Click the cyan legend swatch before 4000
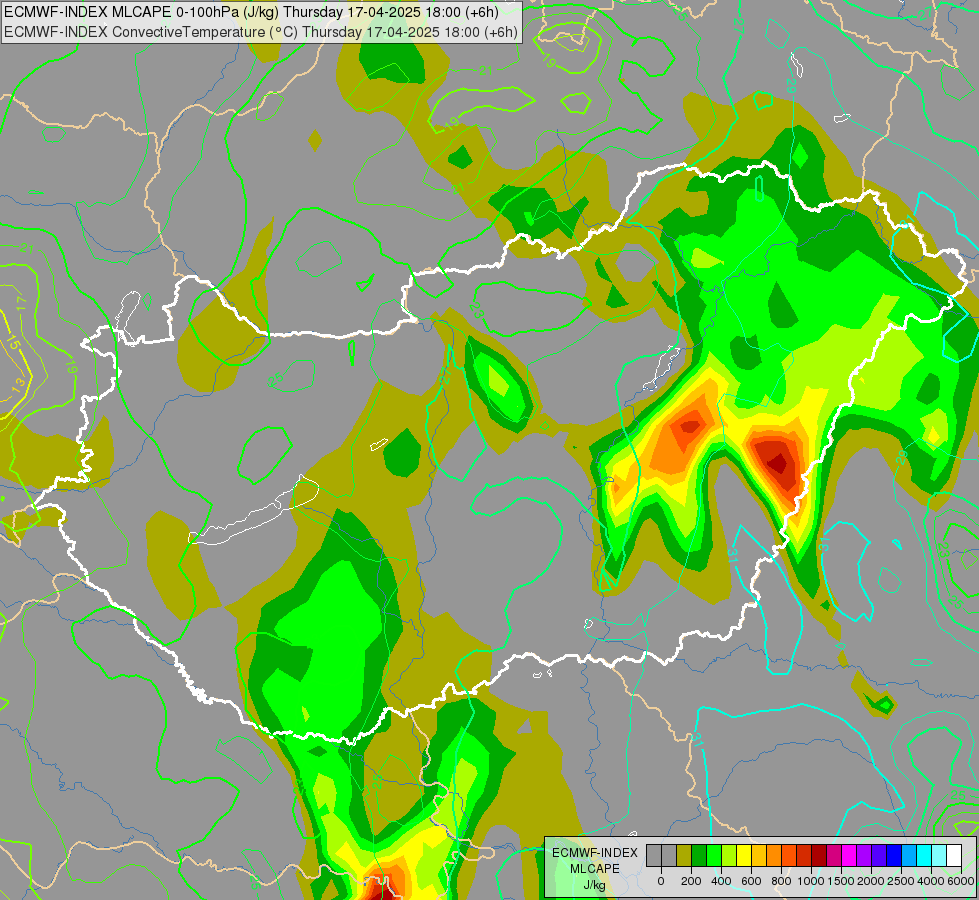 925,856
